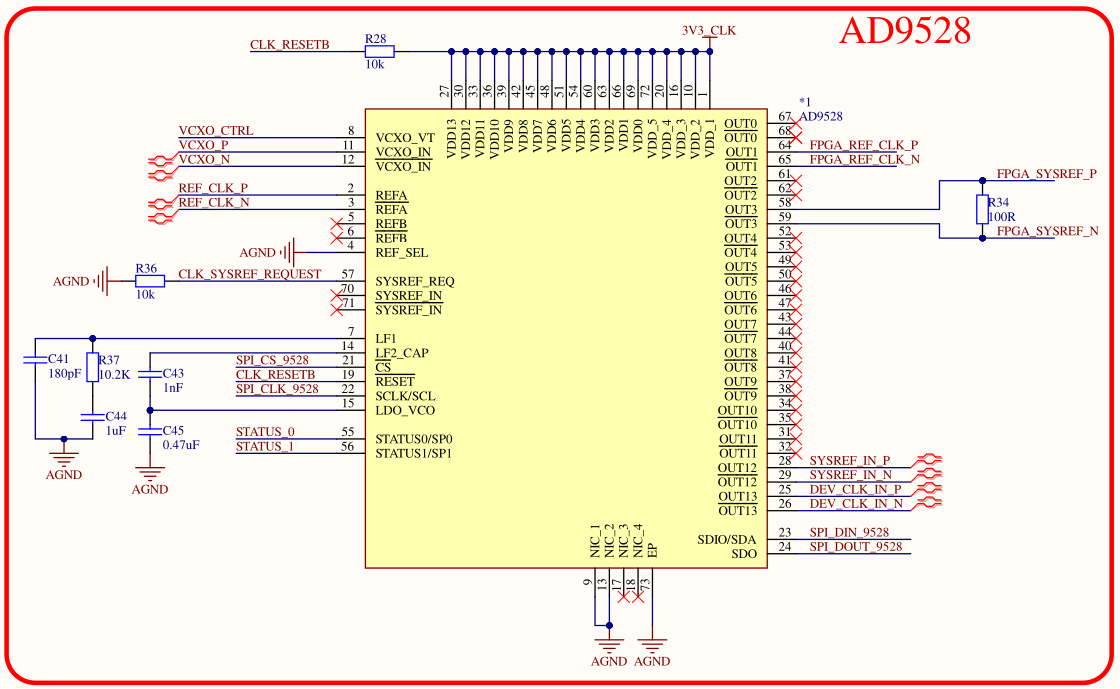Select the CLK_RESETB net label beside R28
The height and width of the screenshot is (689, 1120).
click(289, 44)
